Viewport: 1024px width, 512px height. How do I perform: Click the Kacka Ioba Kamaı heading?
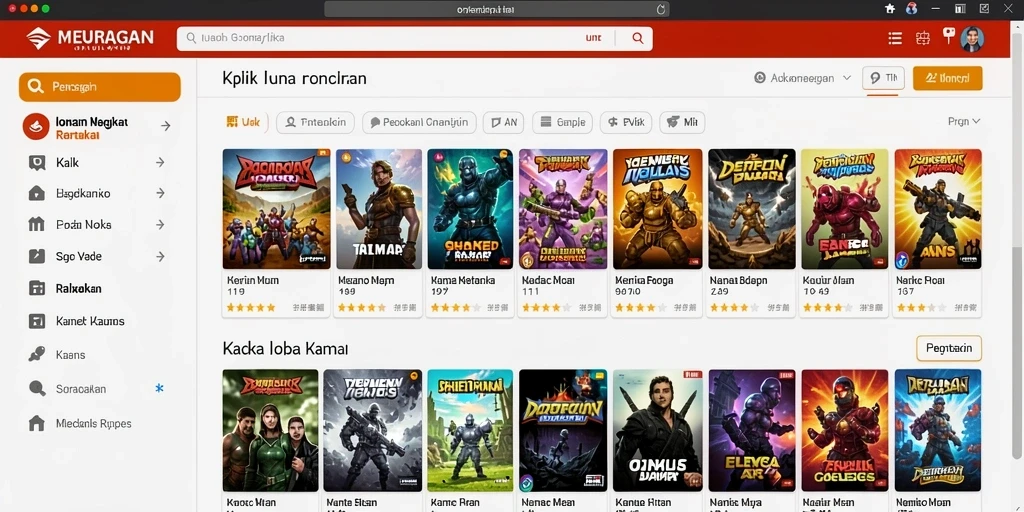pos(285,349)
